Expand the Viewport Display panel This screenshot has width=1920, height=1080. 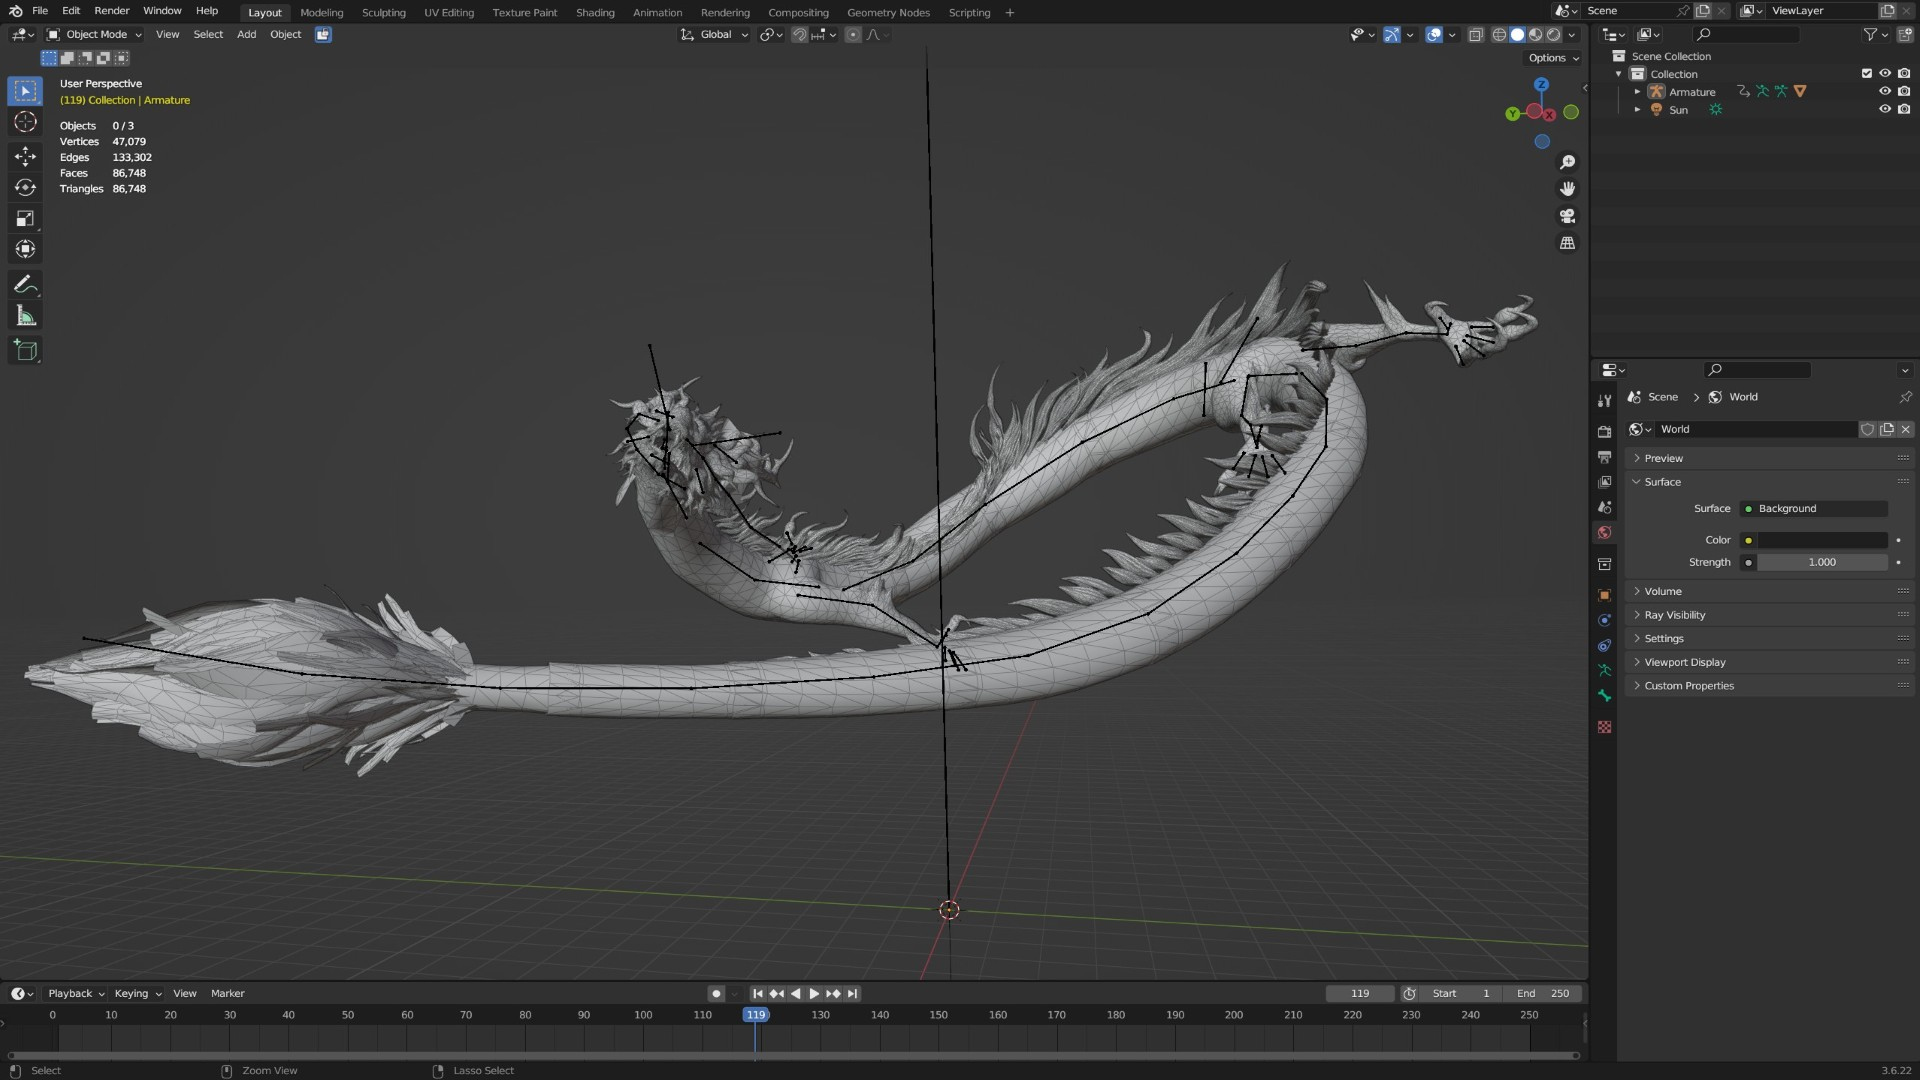point(1768,662)
